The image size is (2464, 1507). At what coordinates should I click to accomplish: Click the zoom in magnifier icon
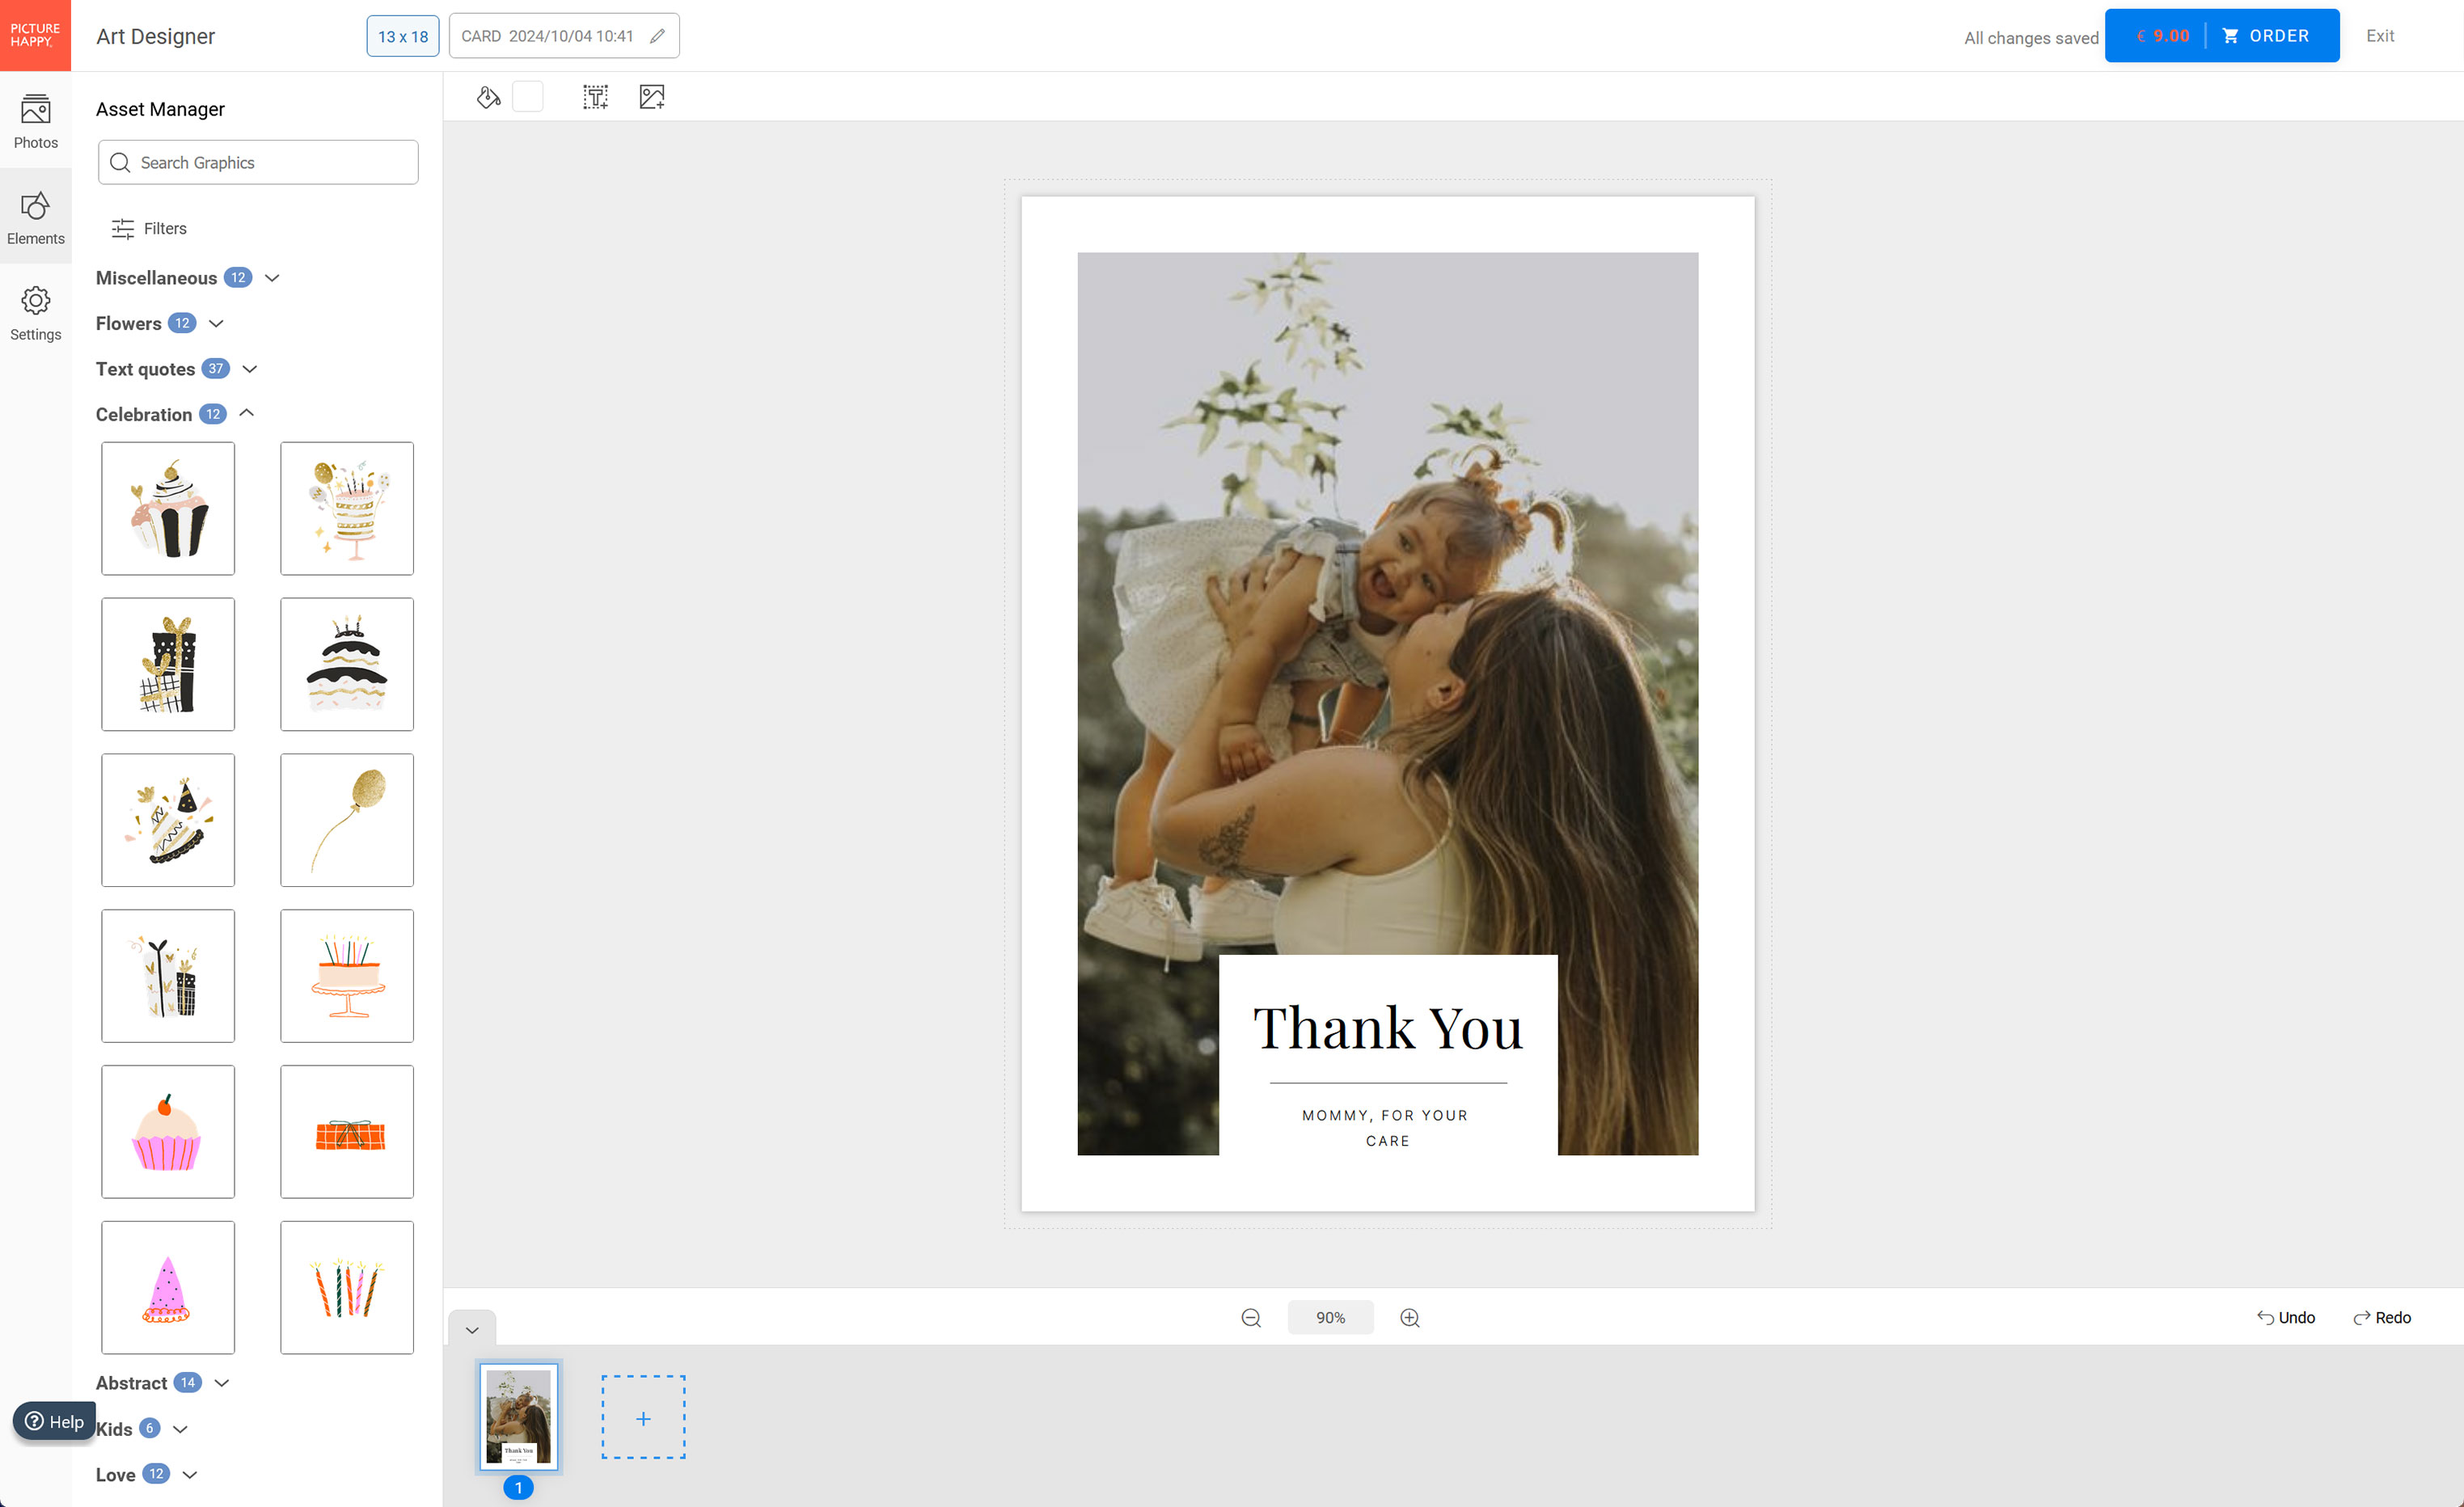click(x=1409, y=1317)
